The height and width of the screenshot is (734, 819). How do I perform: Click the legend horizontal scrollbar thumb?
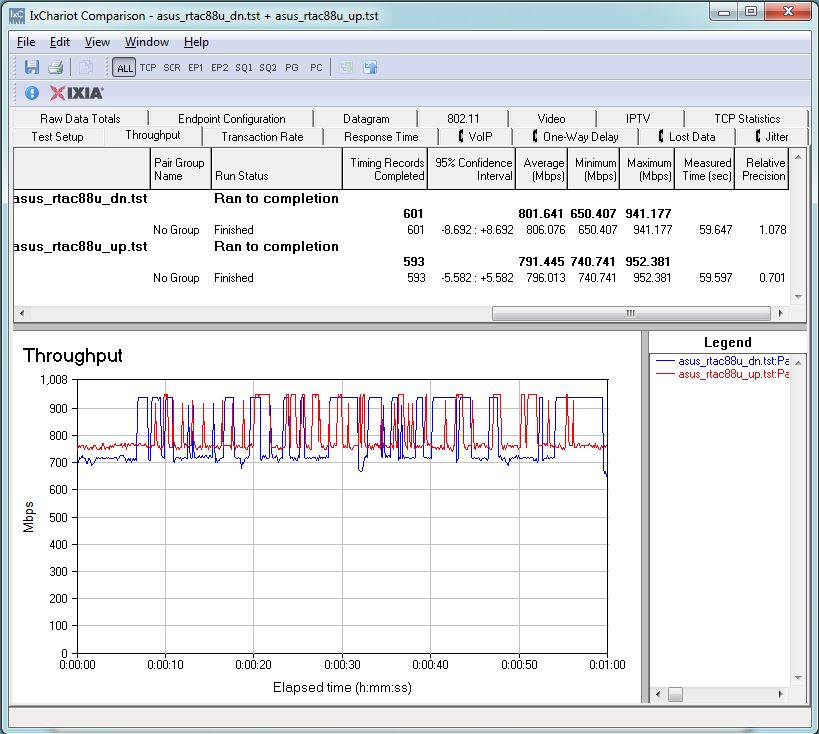(675, 694)
